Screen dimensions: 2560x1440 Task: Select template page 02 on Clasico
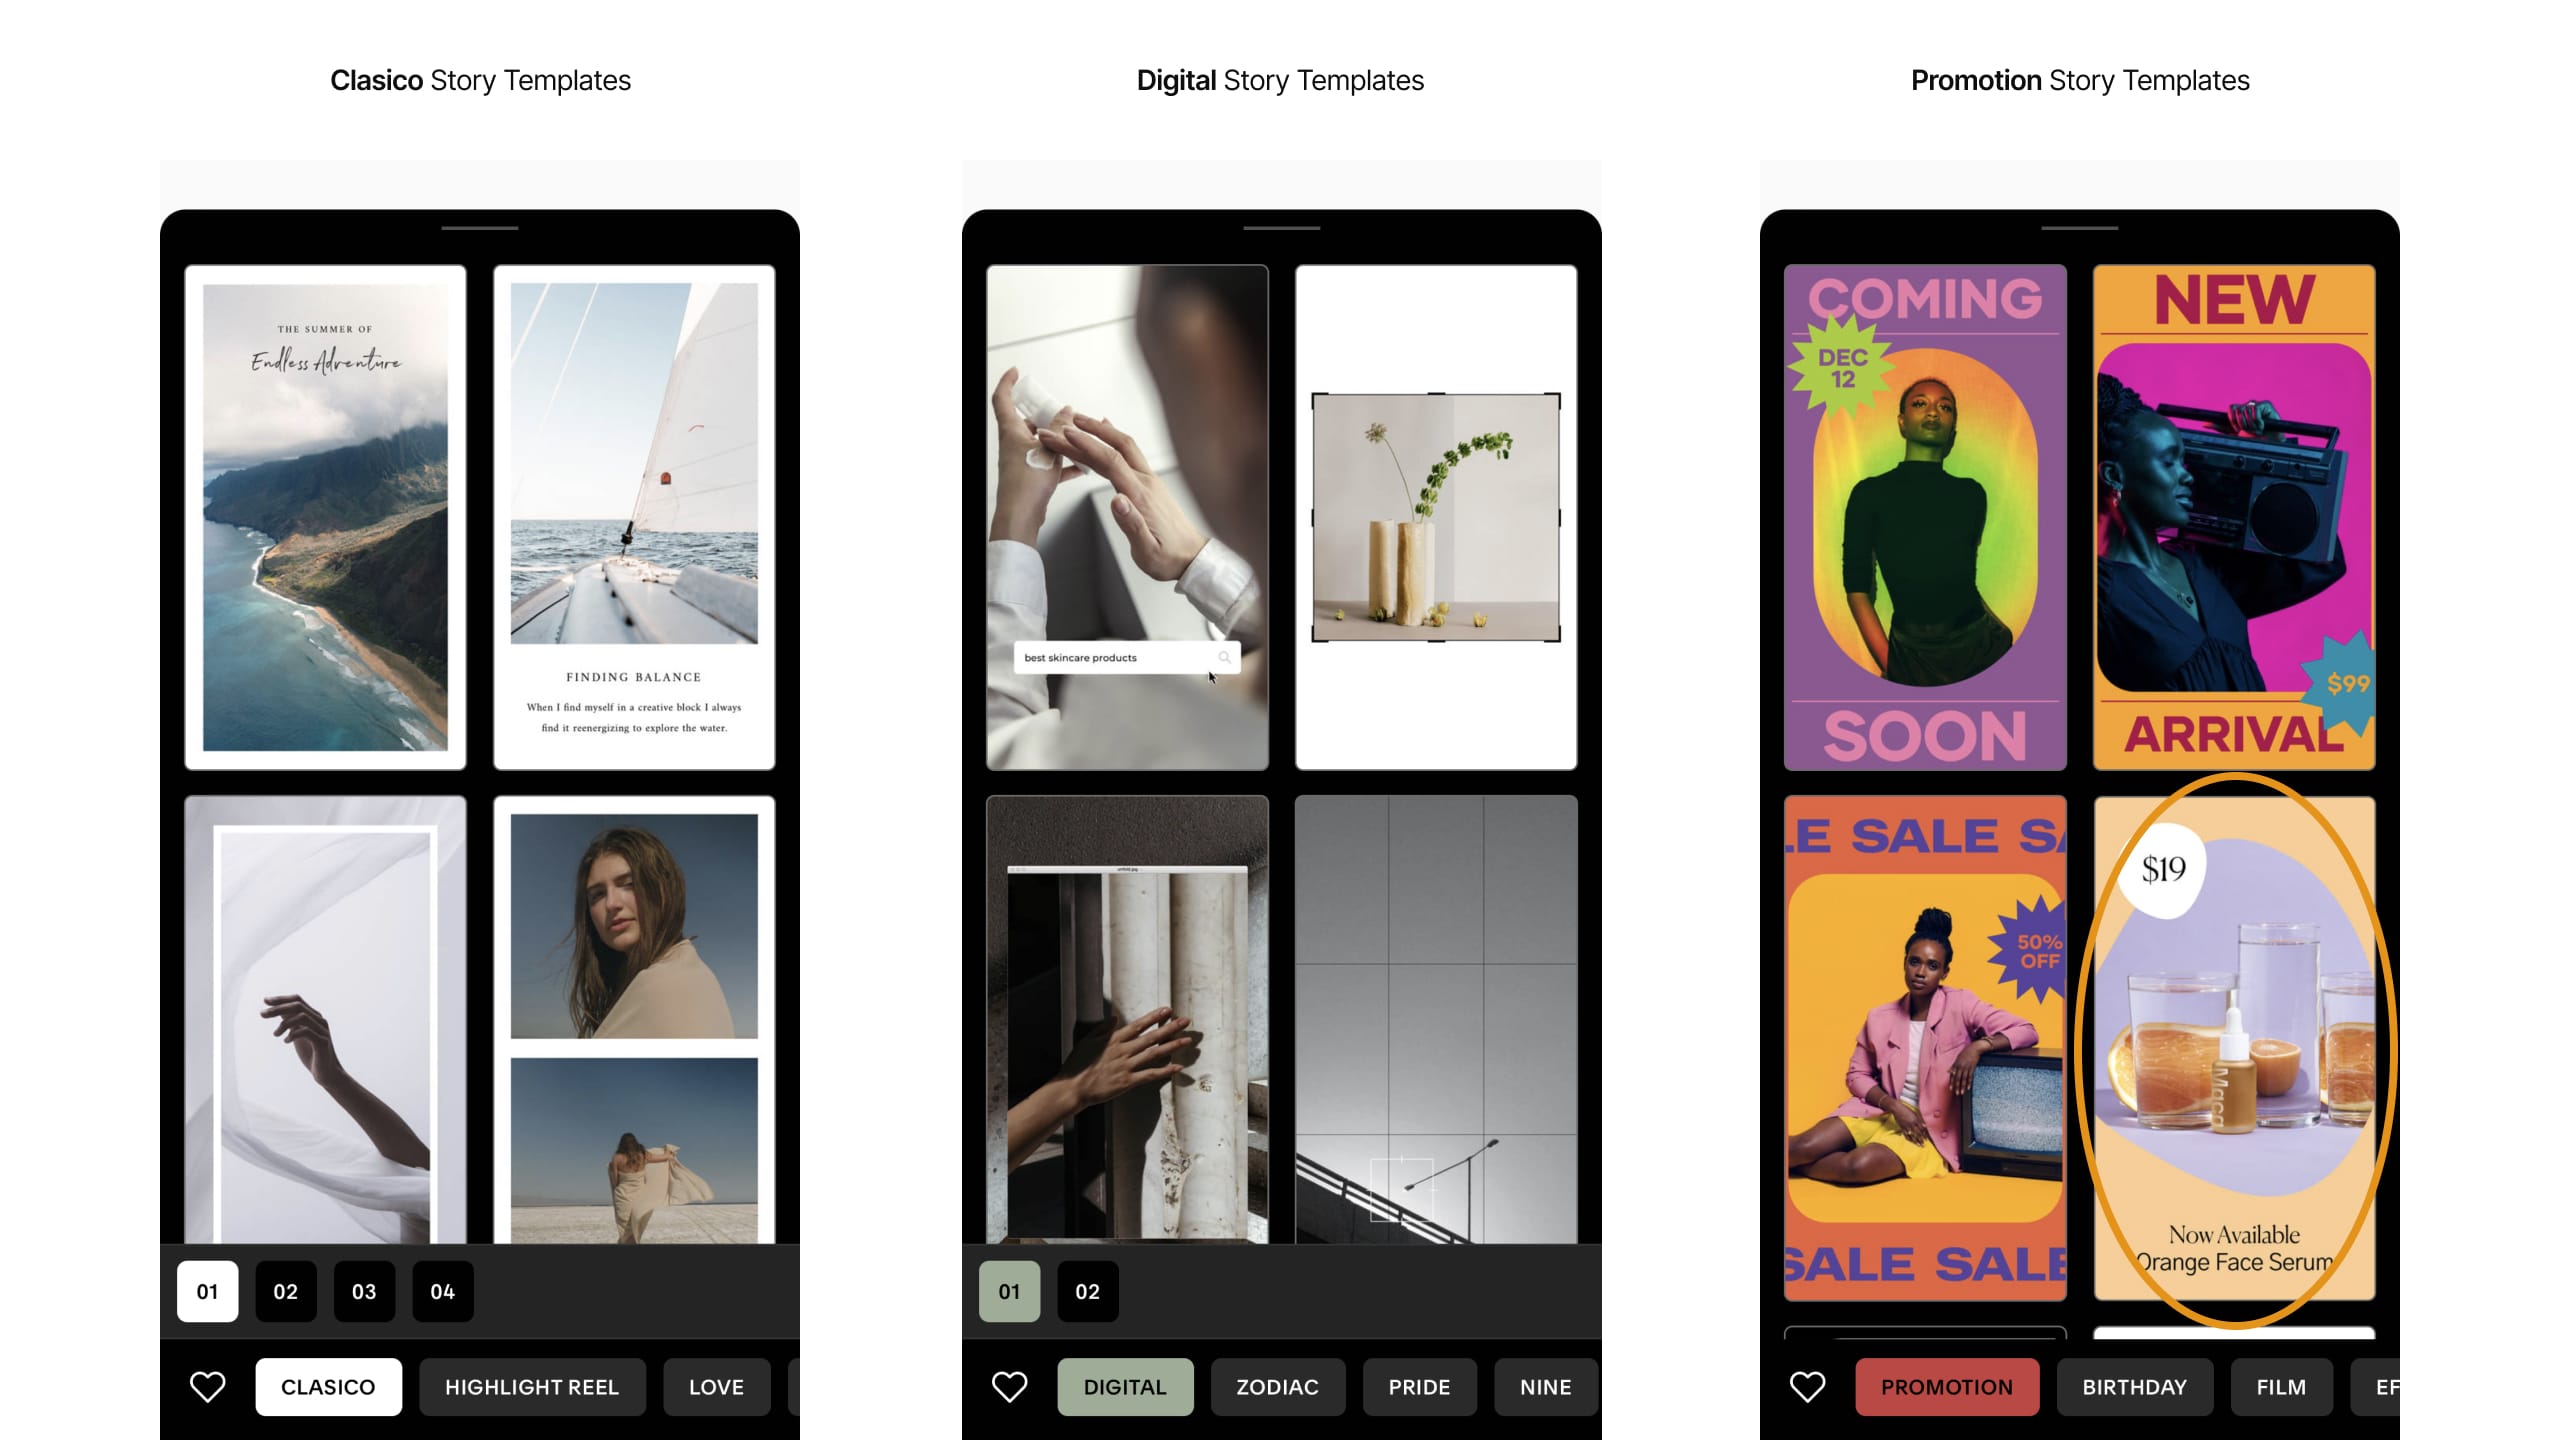285,1291
